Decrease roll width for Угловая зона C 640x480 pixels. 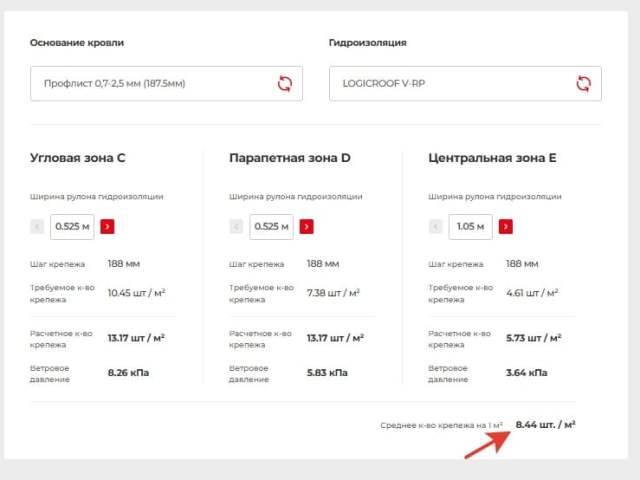point(37,227)
